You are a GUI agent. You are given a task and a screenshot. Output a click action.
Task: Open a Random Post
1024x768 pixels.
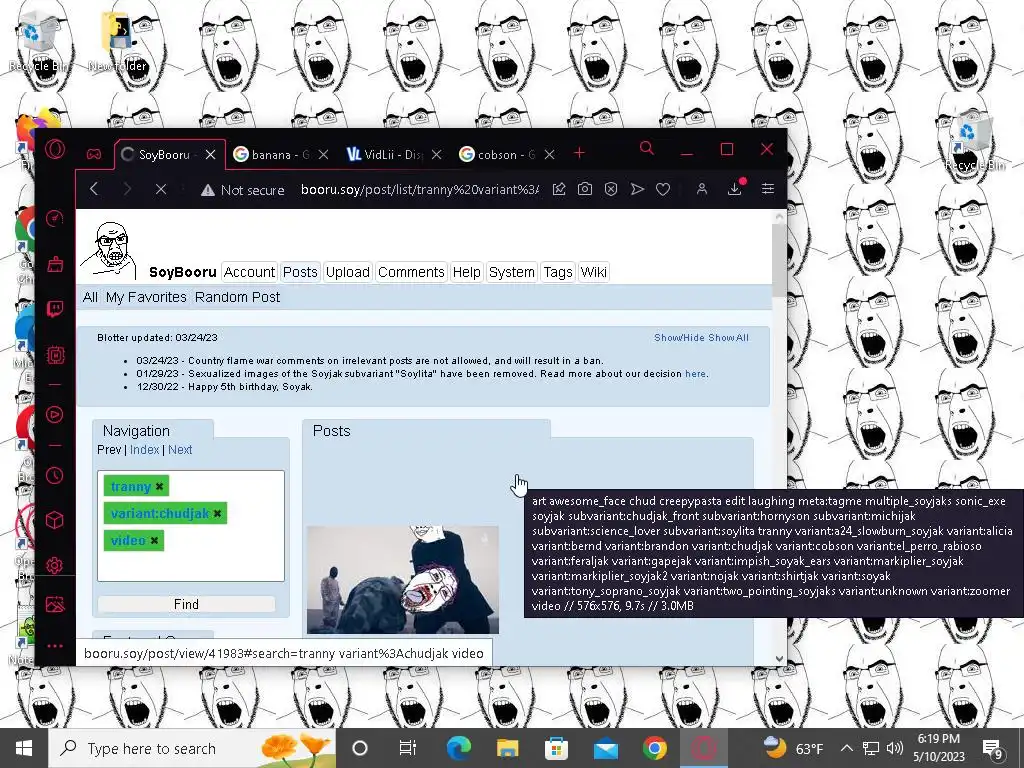click(x=237, y=297)
